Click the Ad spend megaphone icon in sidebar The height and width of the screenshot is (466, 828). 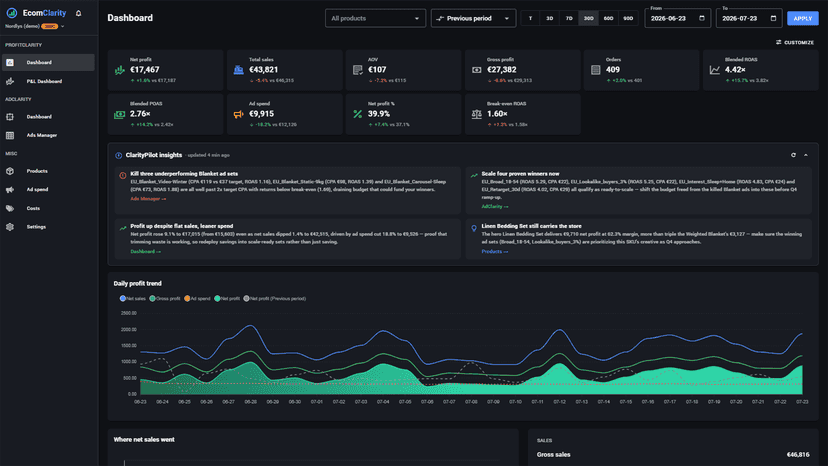point(10,190)
